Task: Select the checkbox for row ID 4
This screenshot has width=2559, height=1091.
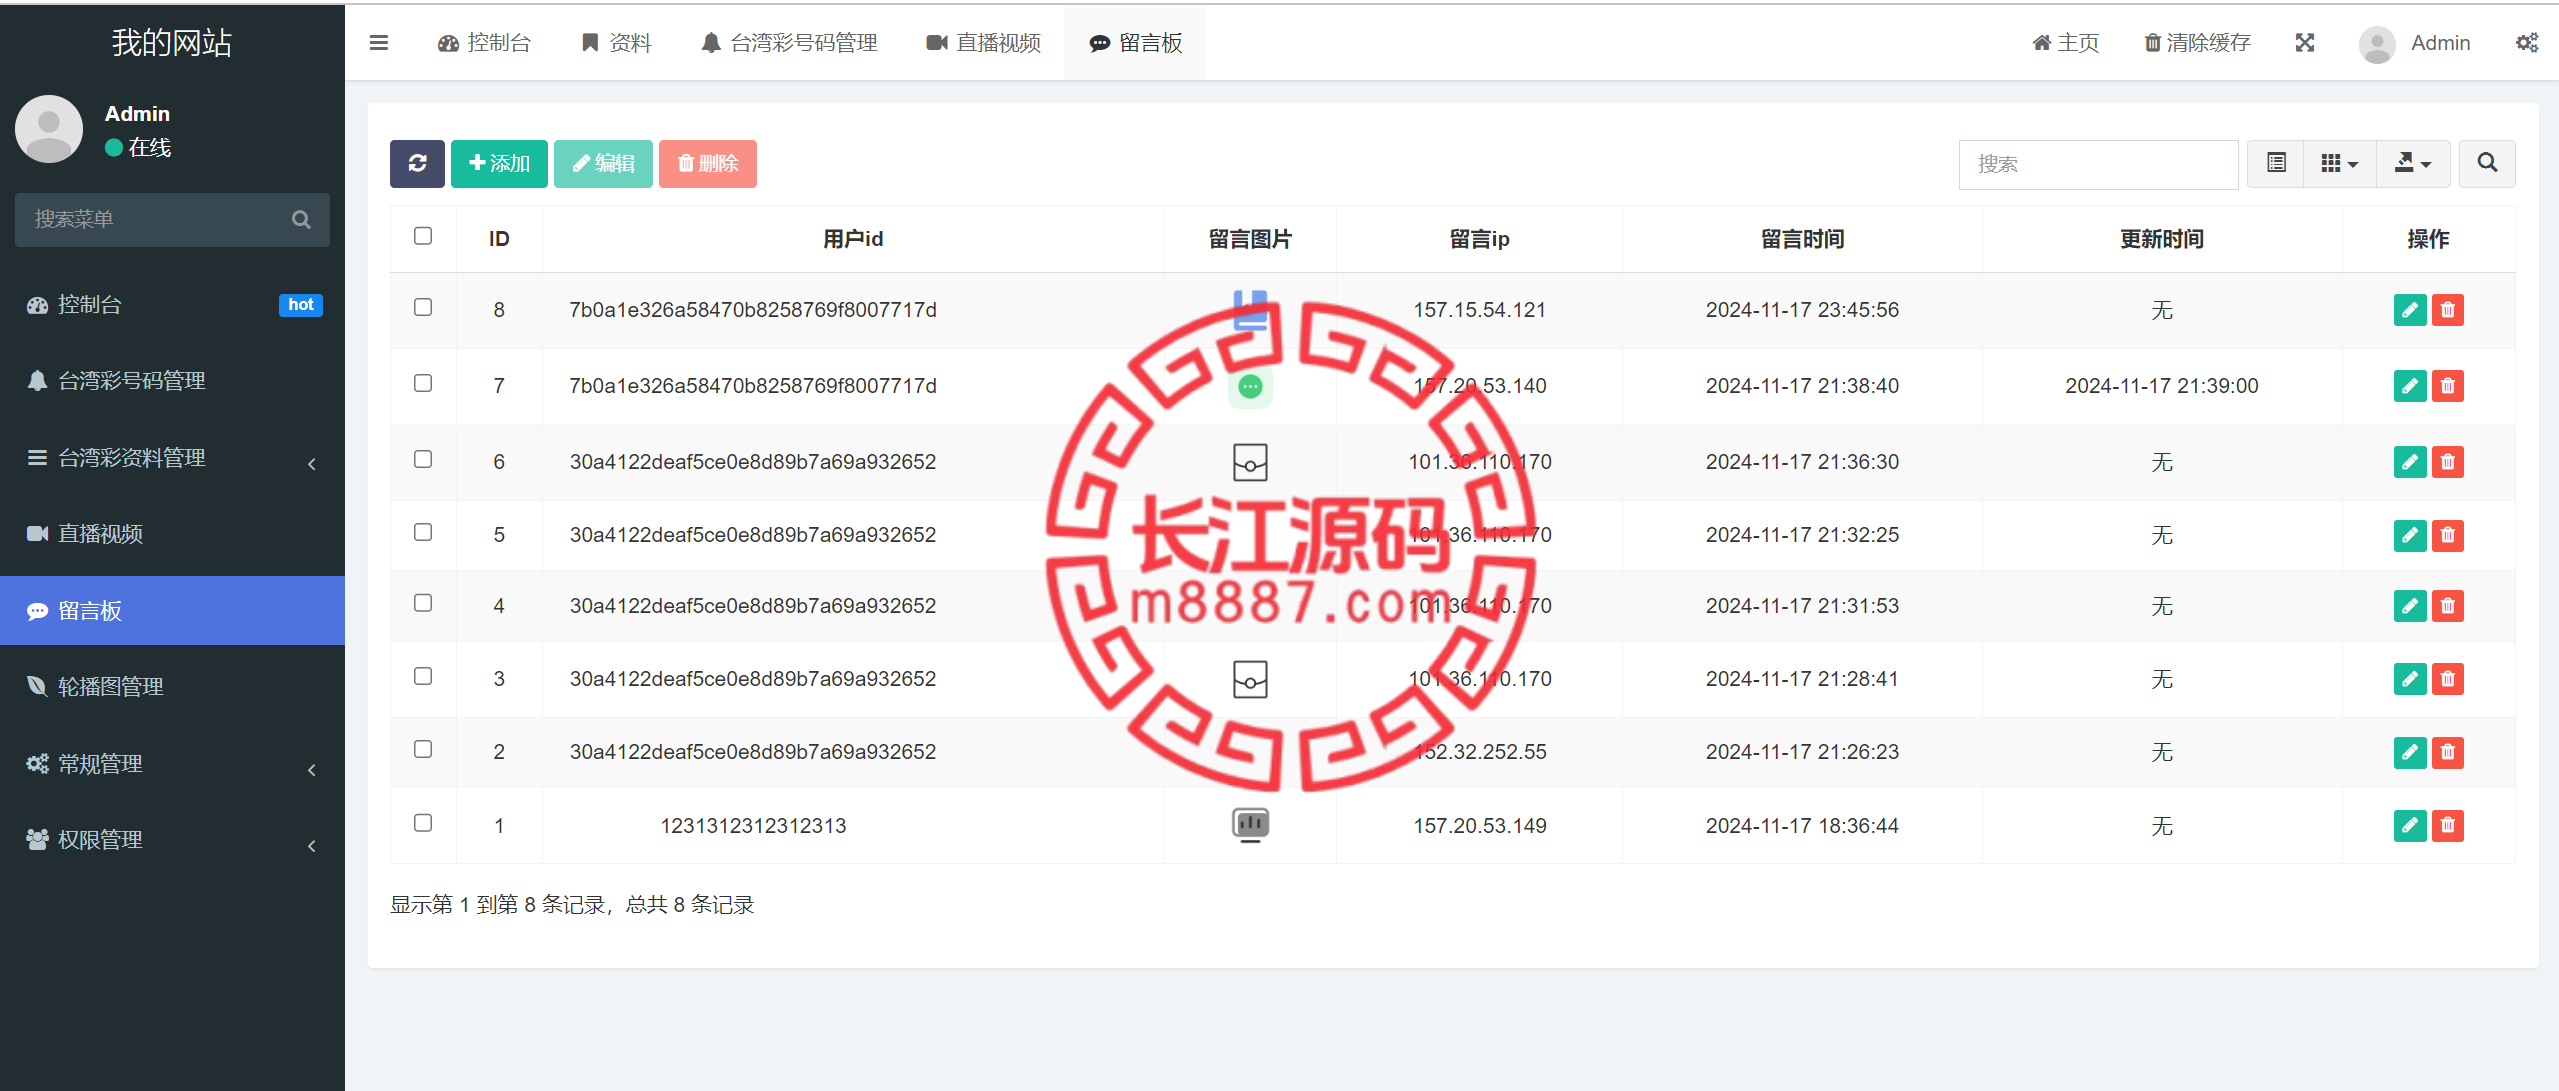Action: click(x=423, y=603)
